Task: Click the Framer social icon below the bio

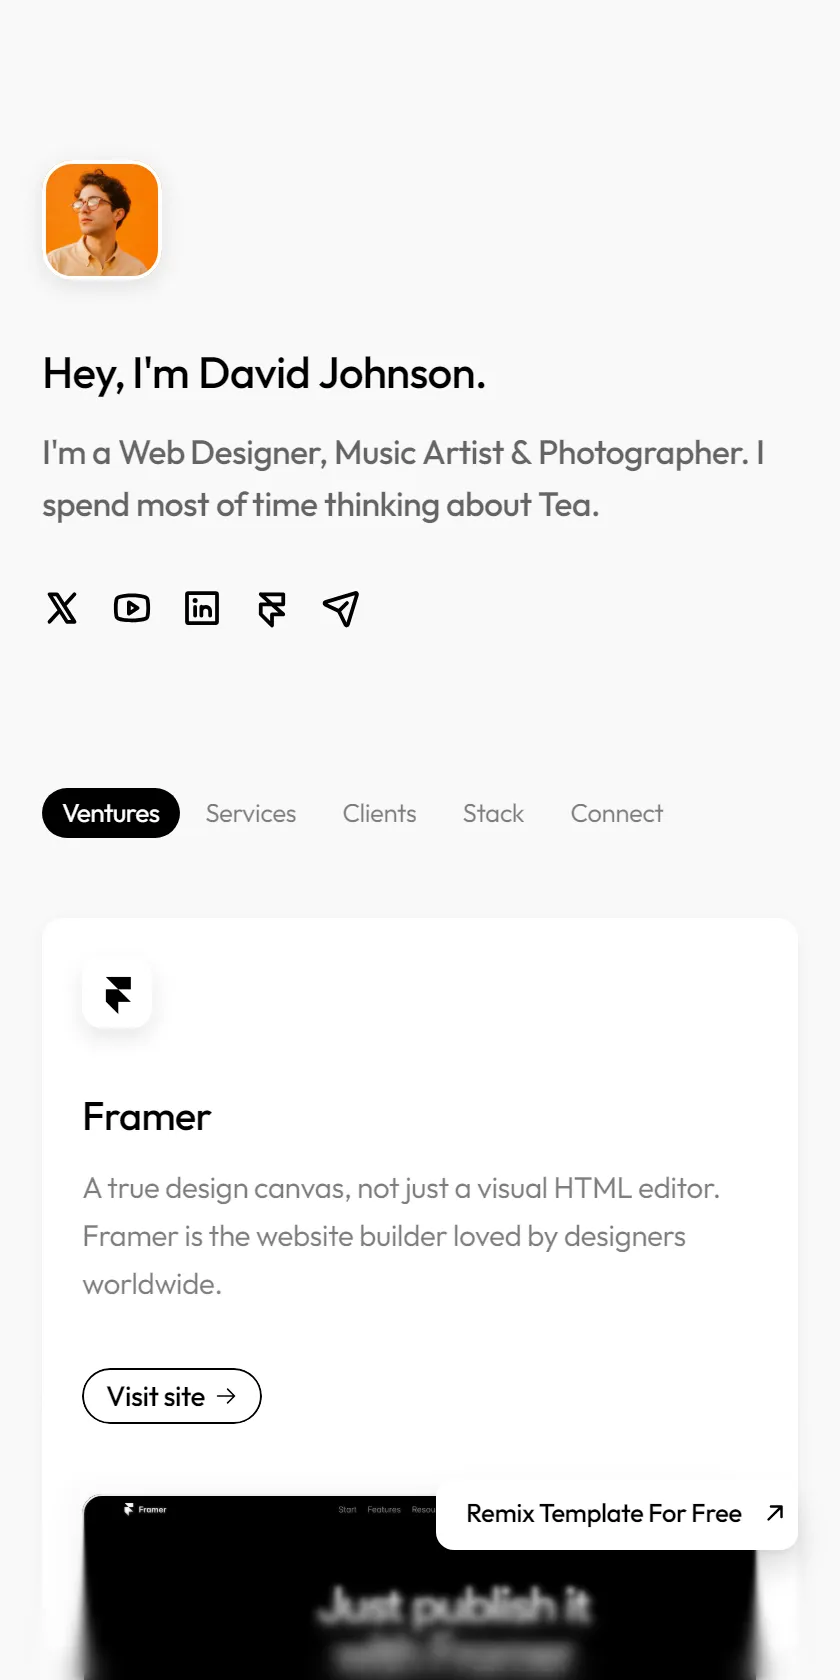Action: tap(272, 608)
